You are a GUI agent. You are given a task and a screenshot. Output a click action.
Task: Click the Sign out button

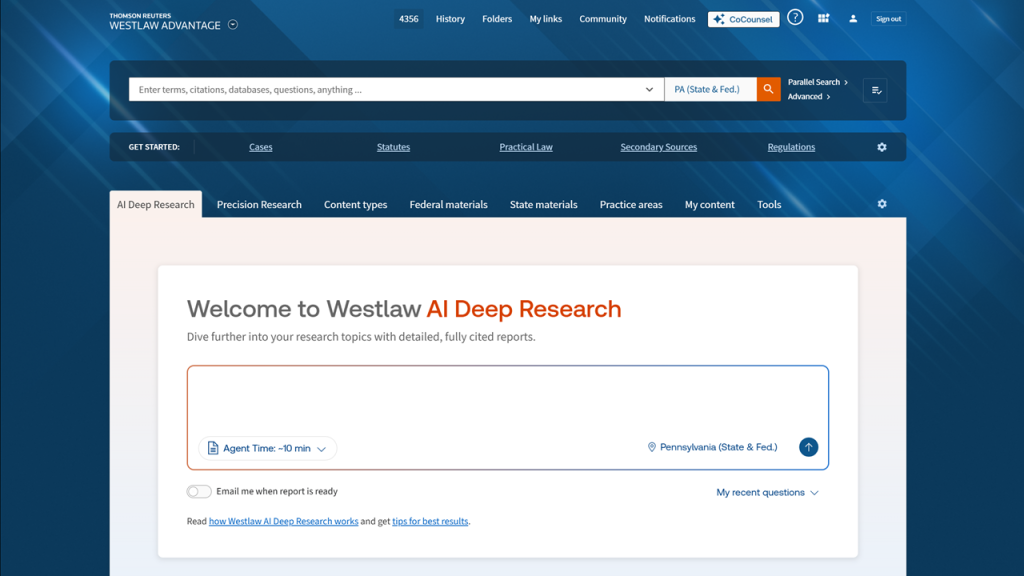click(x=888, y=19)
